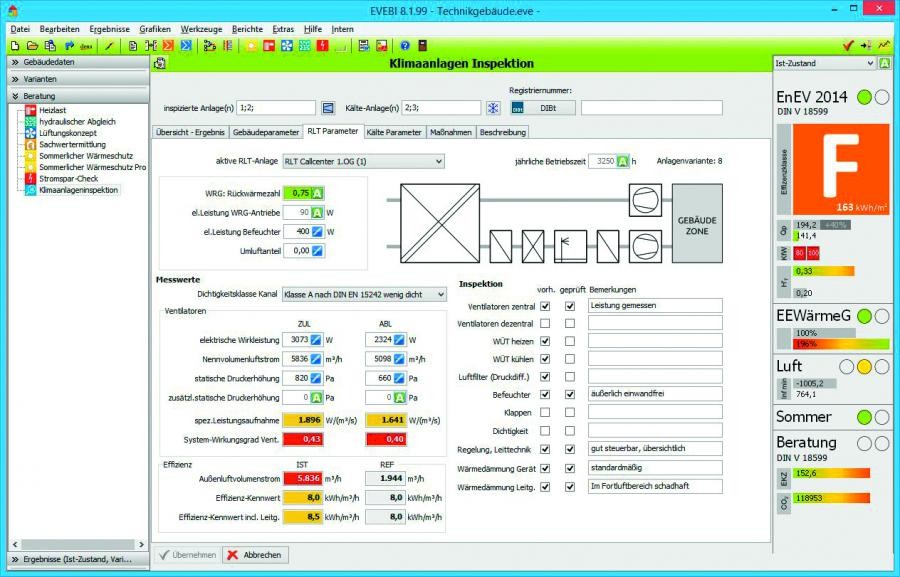Click the blue edit icon next to el.Leistung Befeuchter
The width and height of the screenshot is (900, 577).
(317, 232)
